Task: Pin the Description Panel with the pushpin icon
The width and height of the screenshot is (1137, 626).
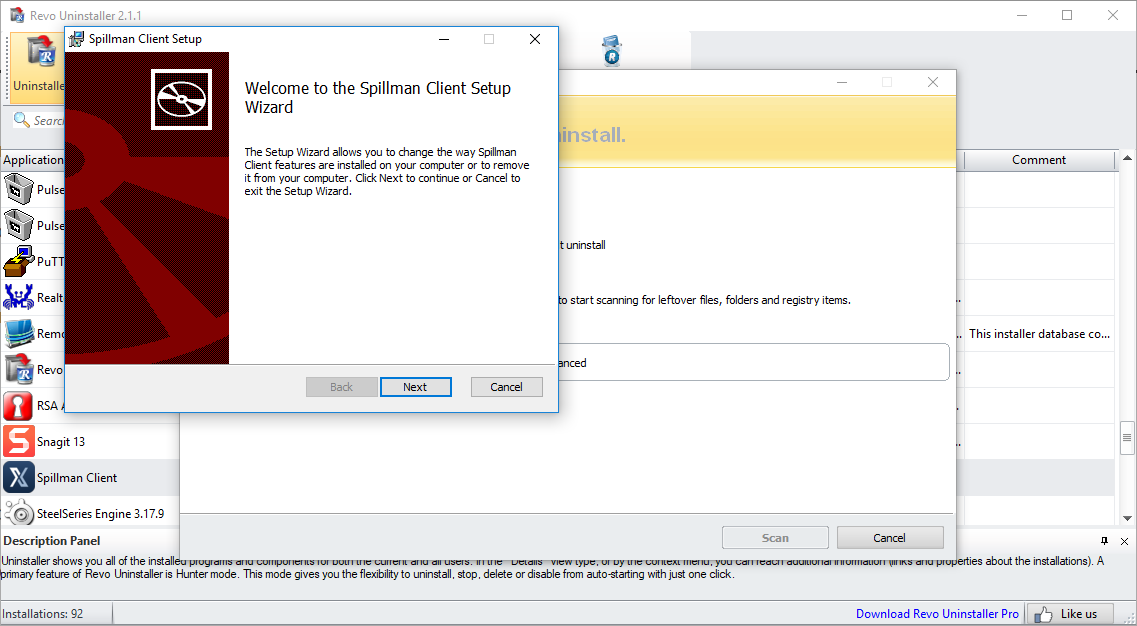Action: pyautogui.click(x=1104, y=541)
